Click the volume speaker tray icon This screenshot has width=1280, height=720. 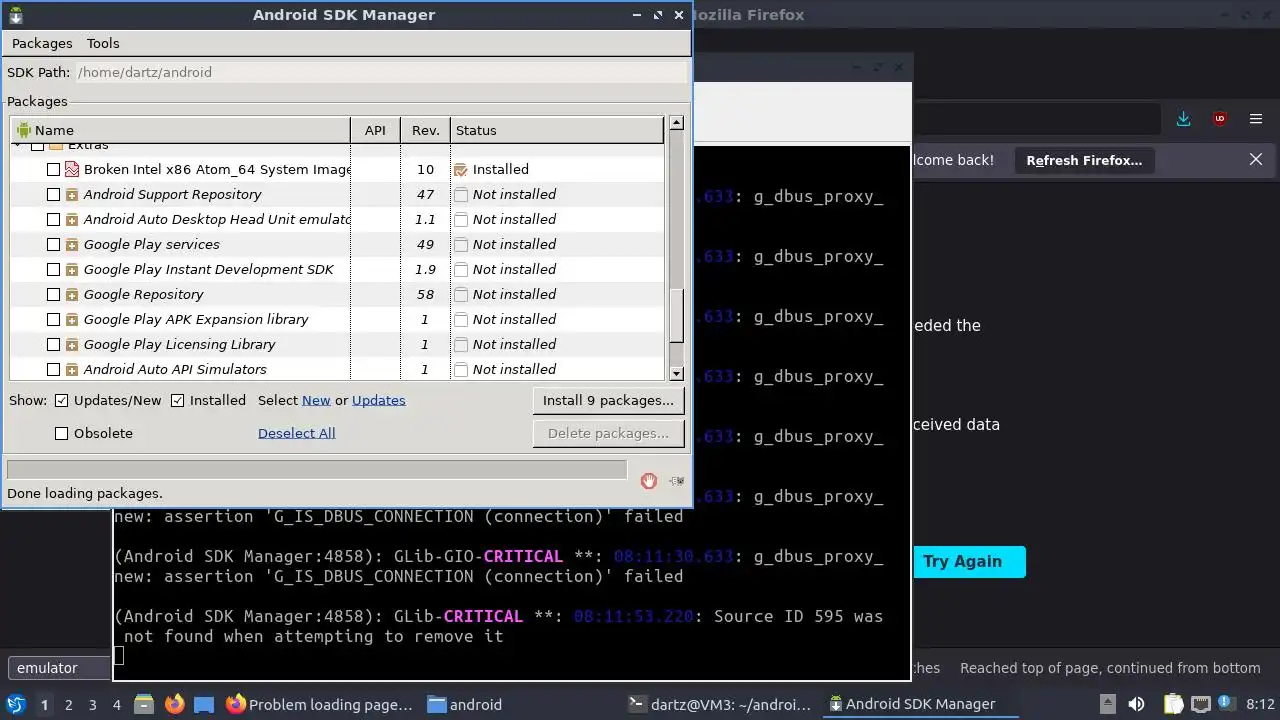coord(1138,704)
